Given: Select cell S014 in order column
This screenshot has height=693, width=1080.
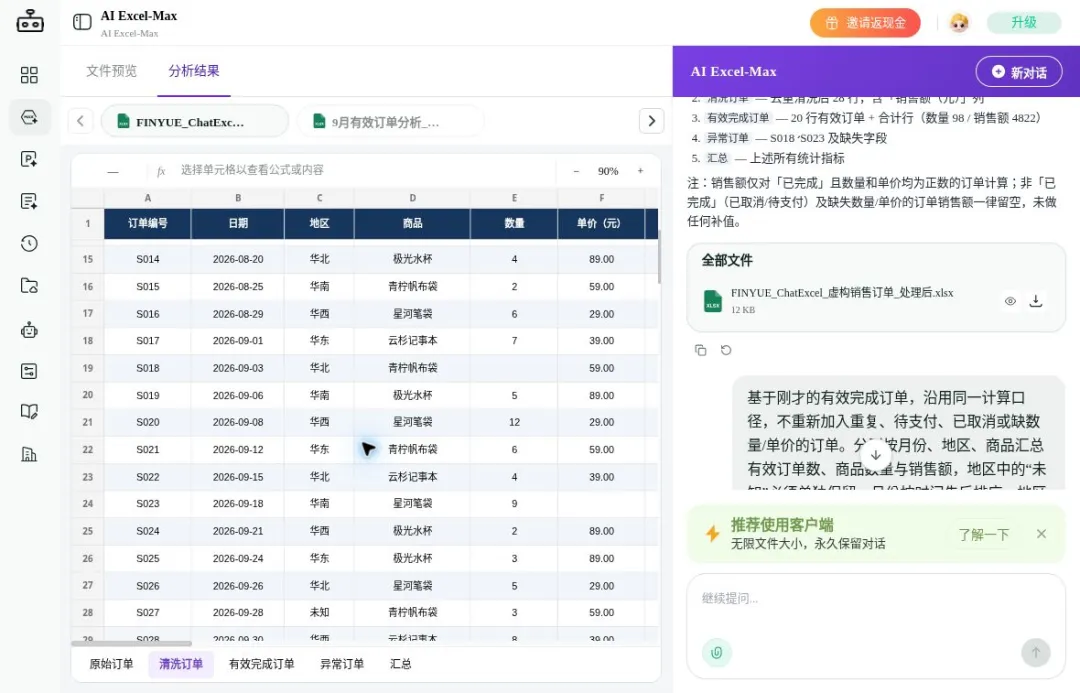Looking at the screenshot, I should click(x=147, y=259).
